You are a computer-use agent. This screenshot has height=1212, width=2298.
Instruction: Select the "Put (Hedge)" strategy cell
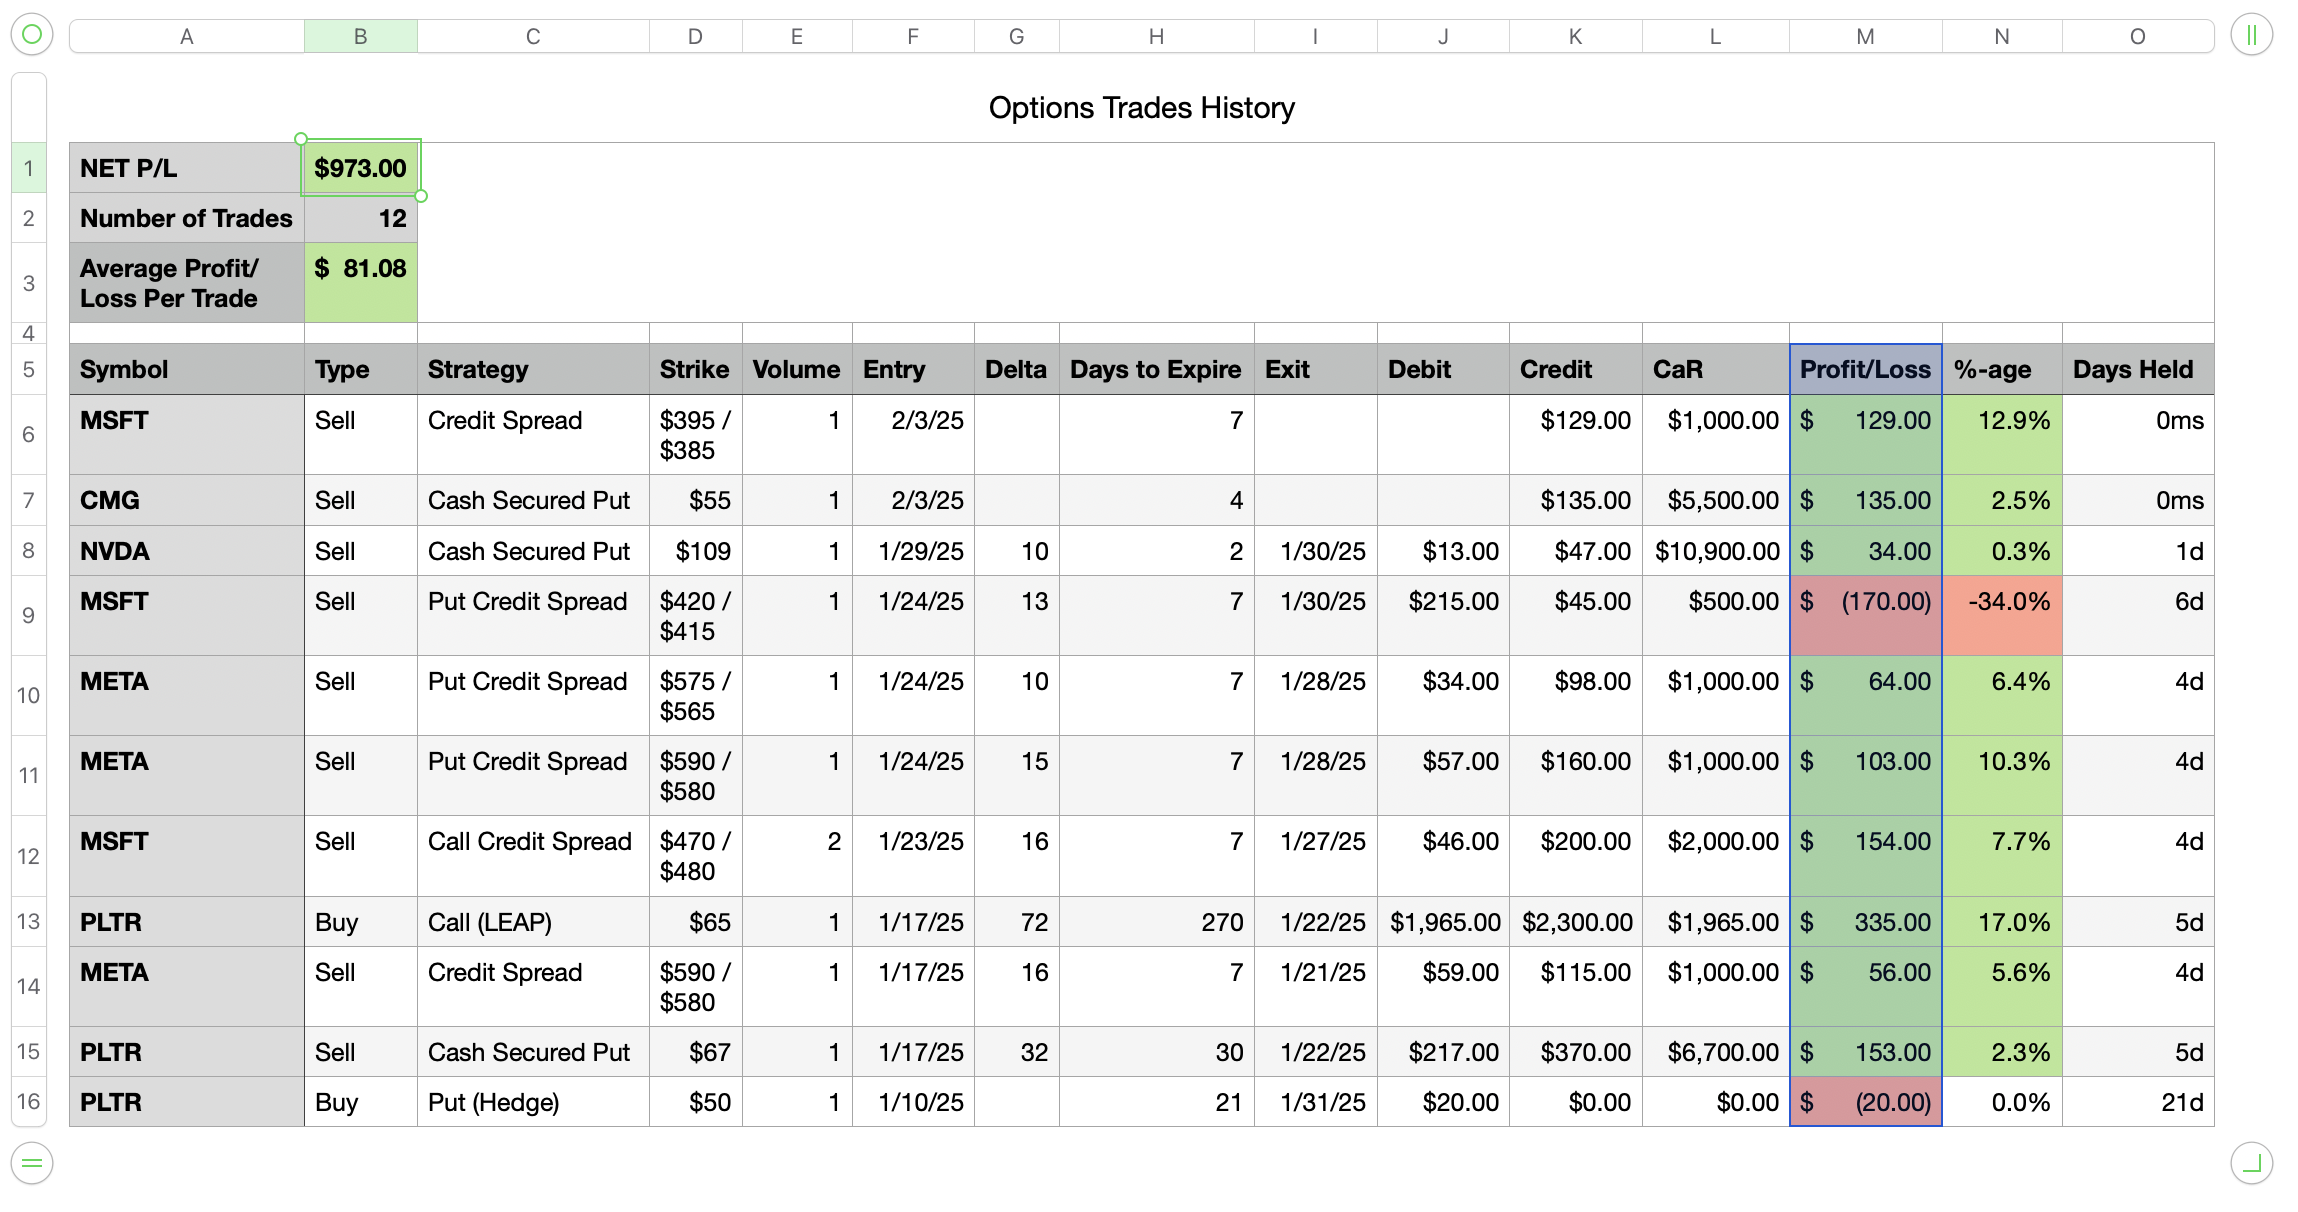[x=533, y=1101]
